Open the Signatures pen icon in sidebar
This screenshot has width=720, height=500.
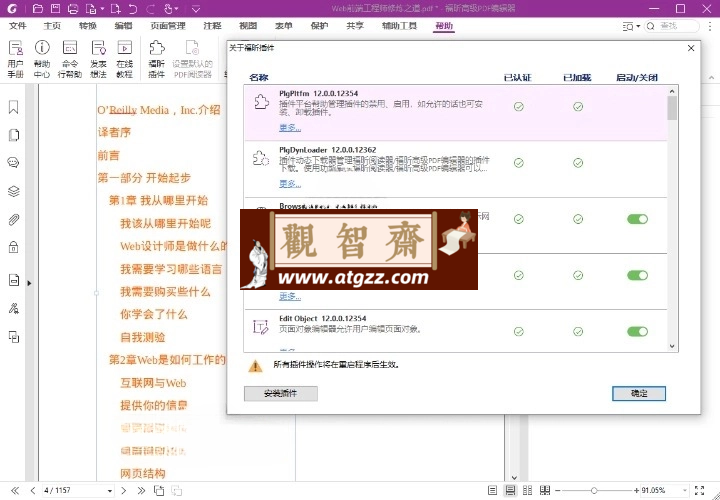(14, 309)
